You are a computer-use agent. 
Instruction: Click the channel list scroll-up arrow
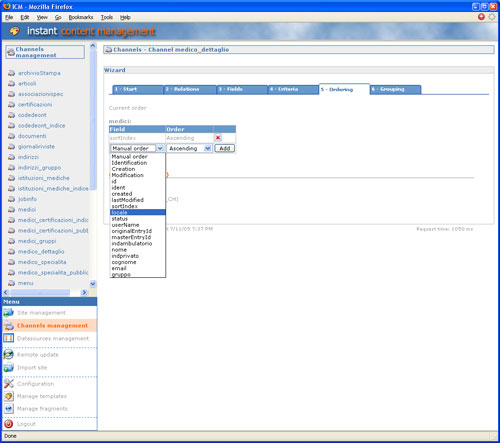[x=93, y=45]
